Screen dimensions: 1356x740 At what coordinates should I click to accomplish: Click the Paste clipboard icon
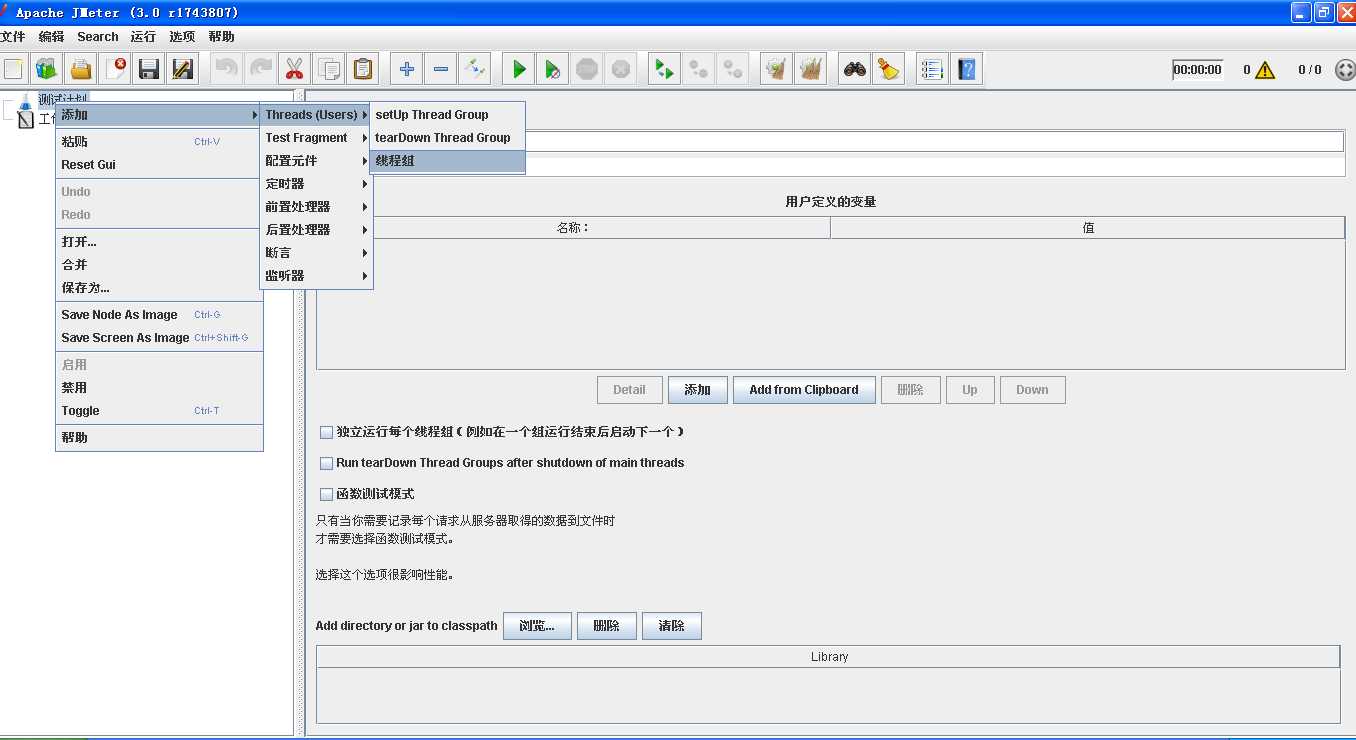point(362,69)
